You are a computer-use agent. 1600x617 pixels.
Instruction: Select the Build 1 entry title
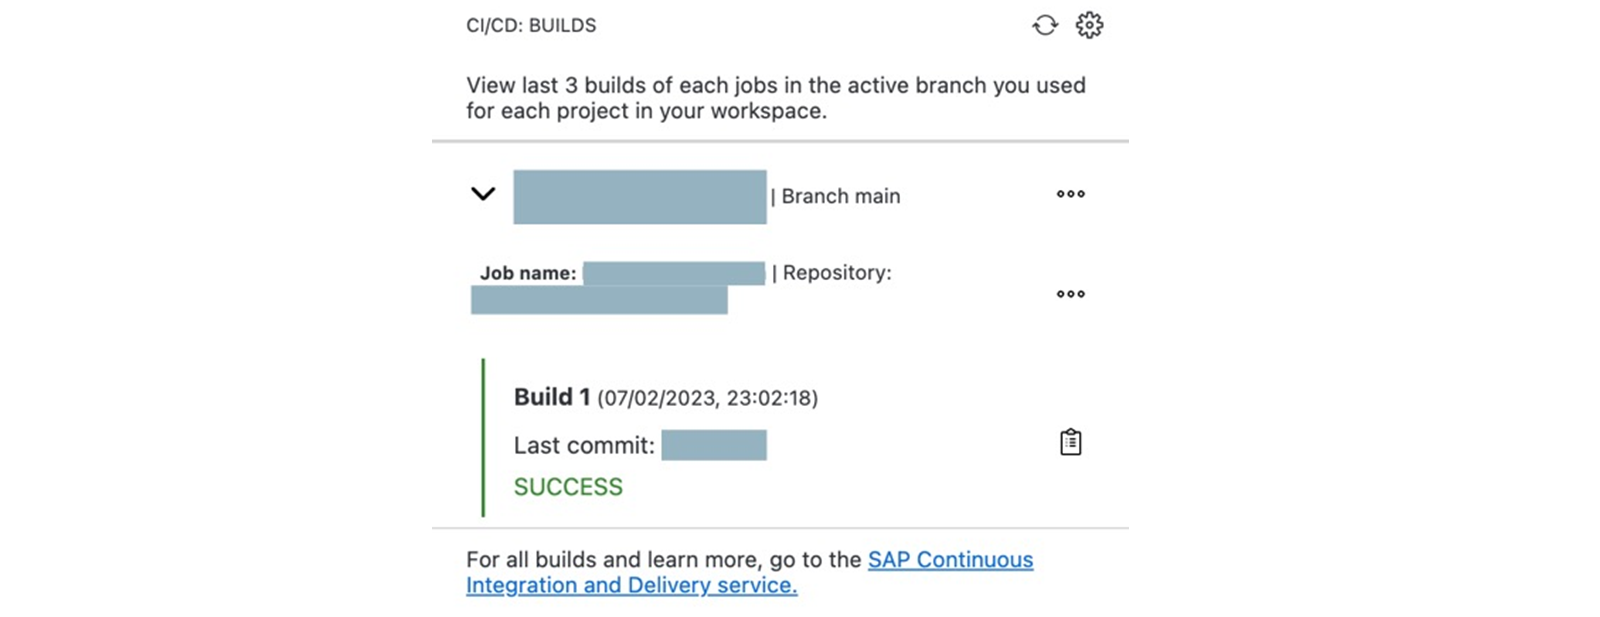point(552,397)
